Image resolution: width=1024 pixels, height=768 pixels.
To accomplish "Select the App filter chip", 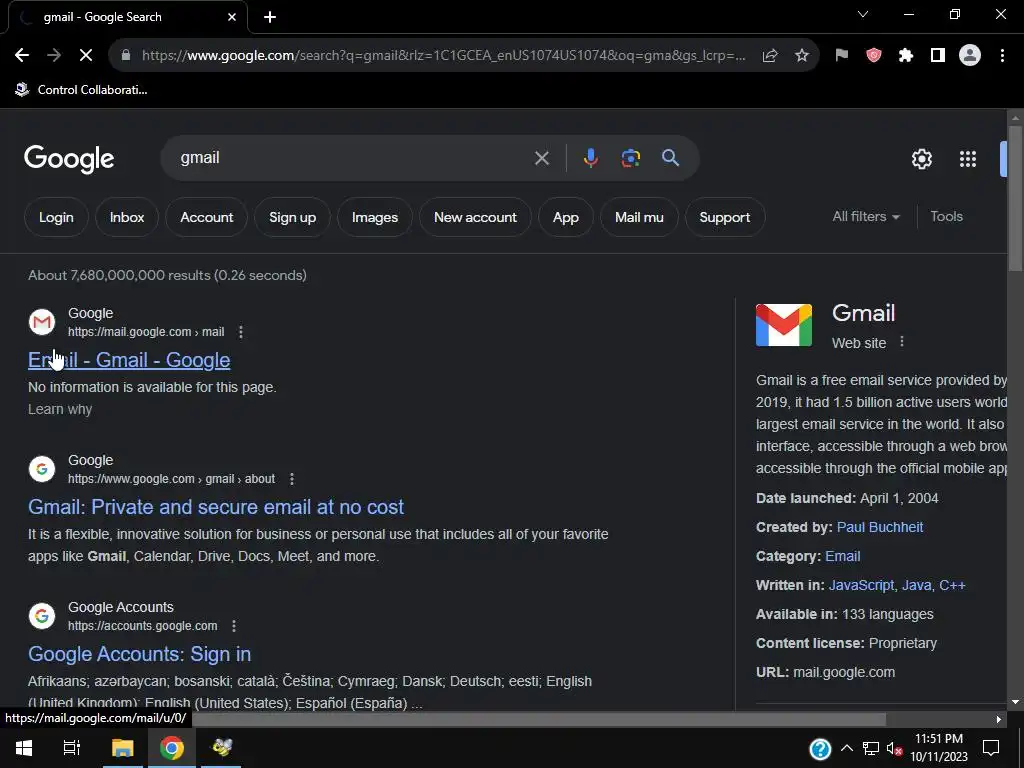I will point(566,217).
